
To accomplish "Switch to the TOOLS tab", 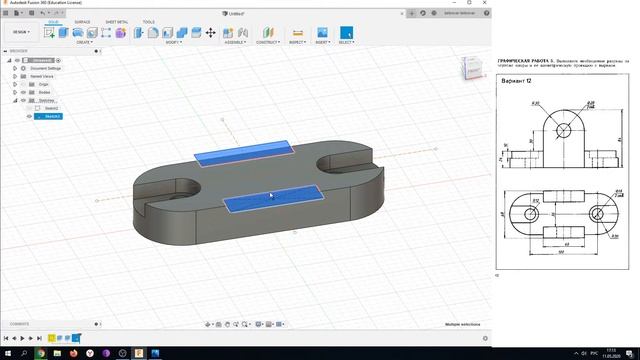I will coord(149,22).
